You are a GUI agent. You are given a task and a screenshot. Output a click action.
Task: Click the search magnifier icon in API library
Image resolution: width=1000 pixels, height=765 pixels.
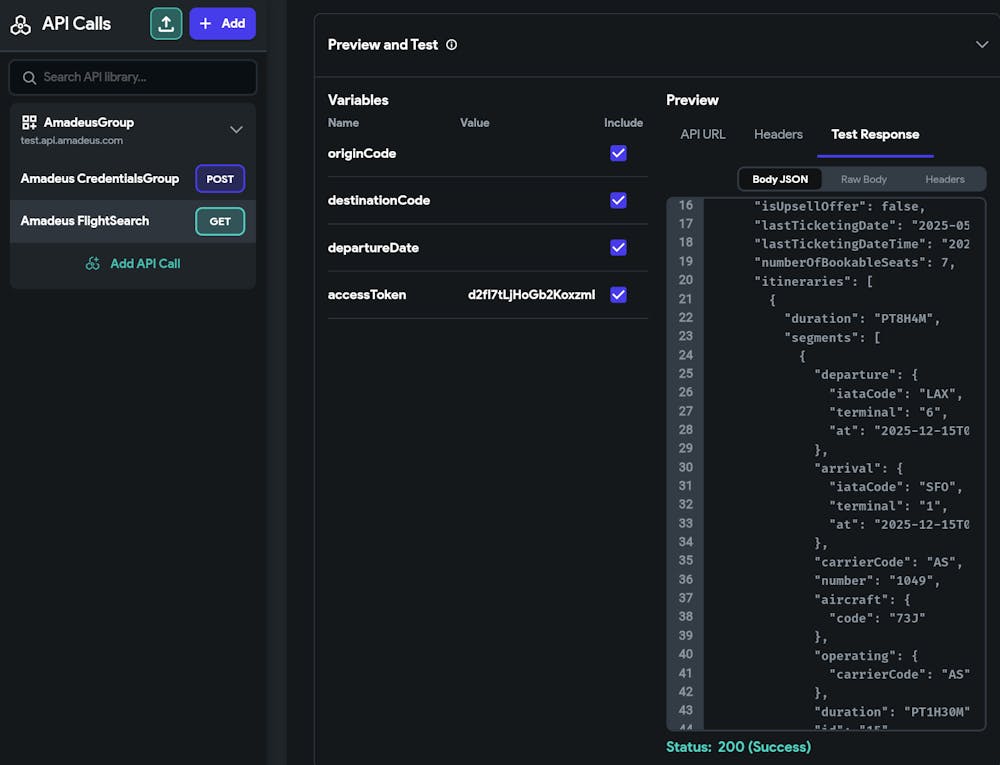(x=31, y=77)
